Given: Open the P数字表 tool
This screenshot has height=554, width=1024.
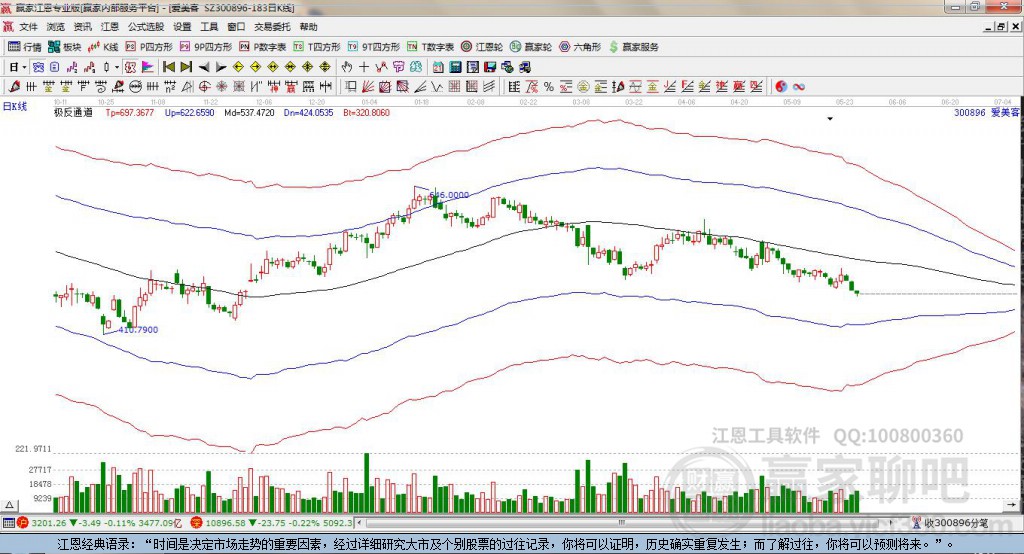Looking at the screenshot, I should (263, 47).
